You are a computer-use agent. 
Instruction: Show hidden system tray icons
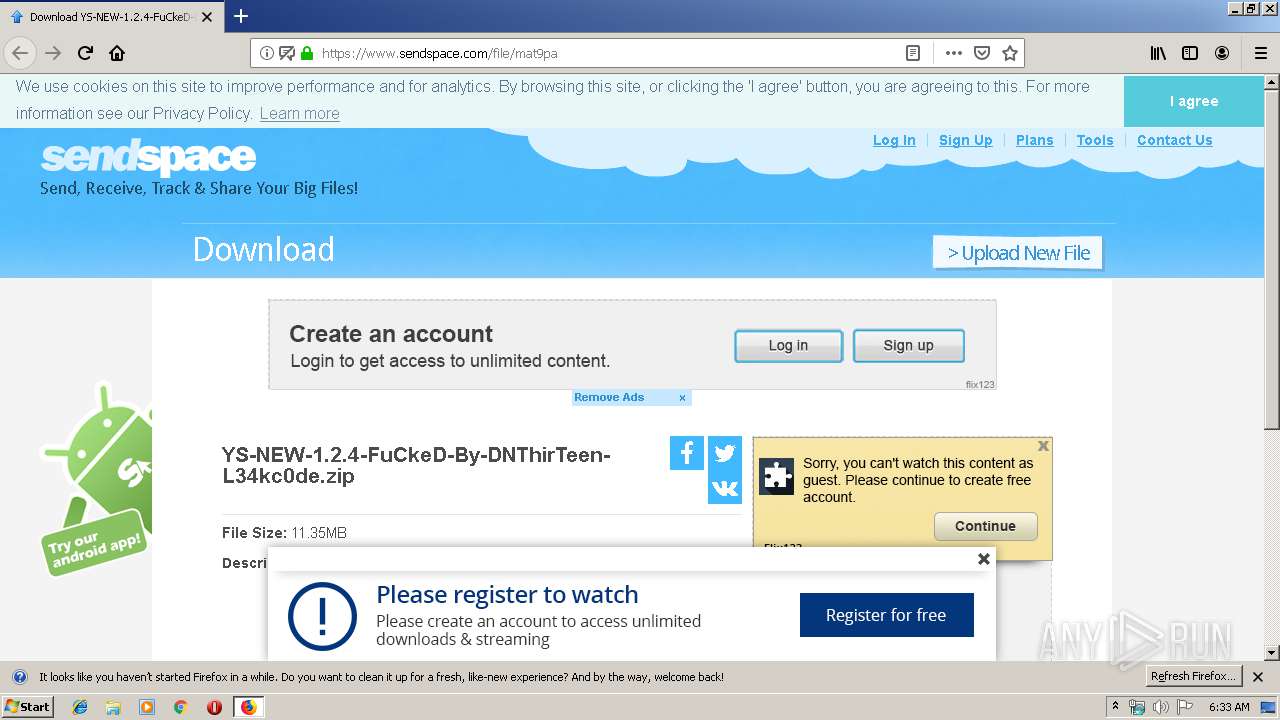click(1116, 707)
